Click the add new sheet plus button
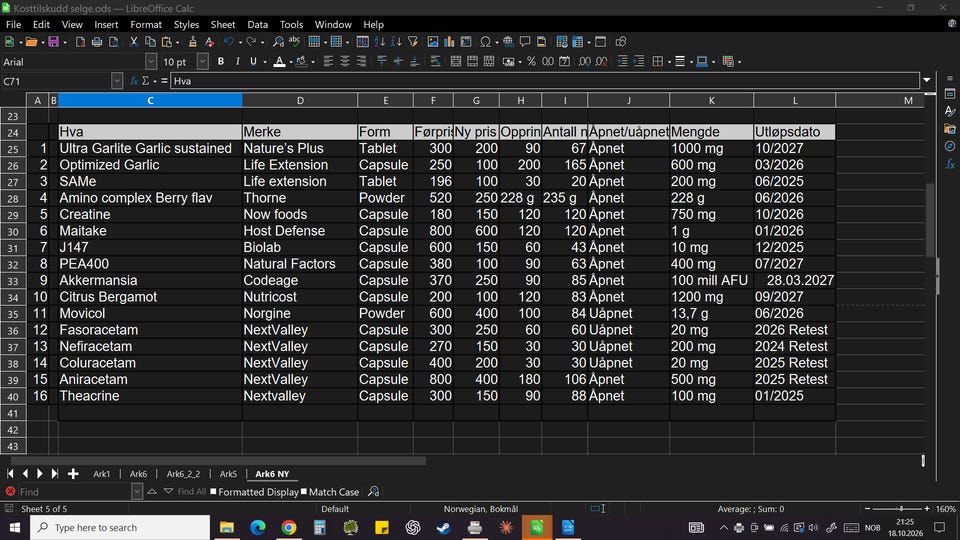Image resolution: width=960 pixels, height=540 pixels. click(73, 474)
